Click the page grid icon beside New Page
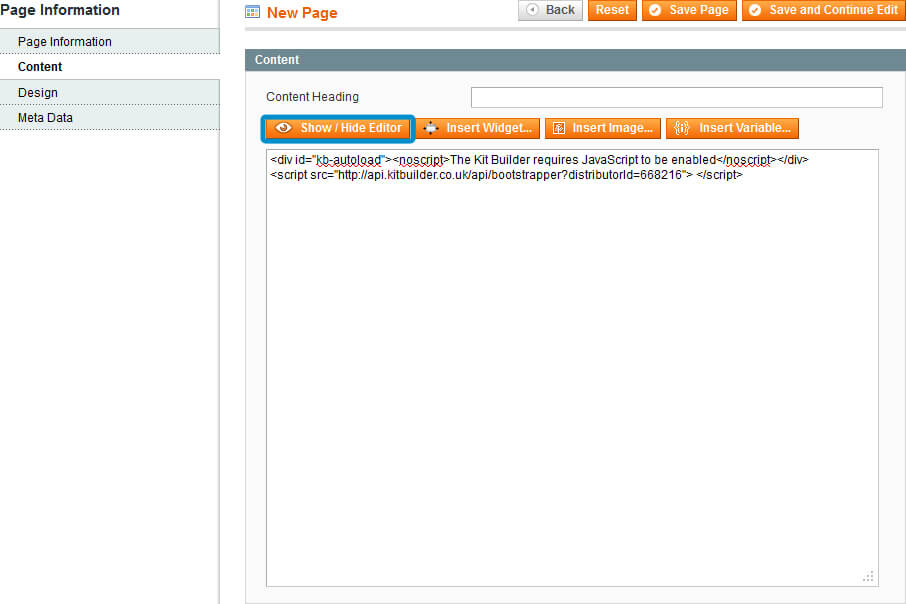 pos(253,12)
